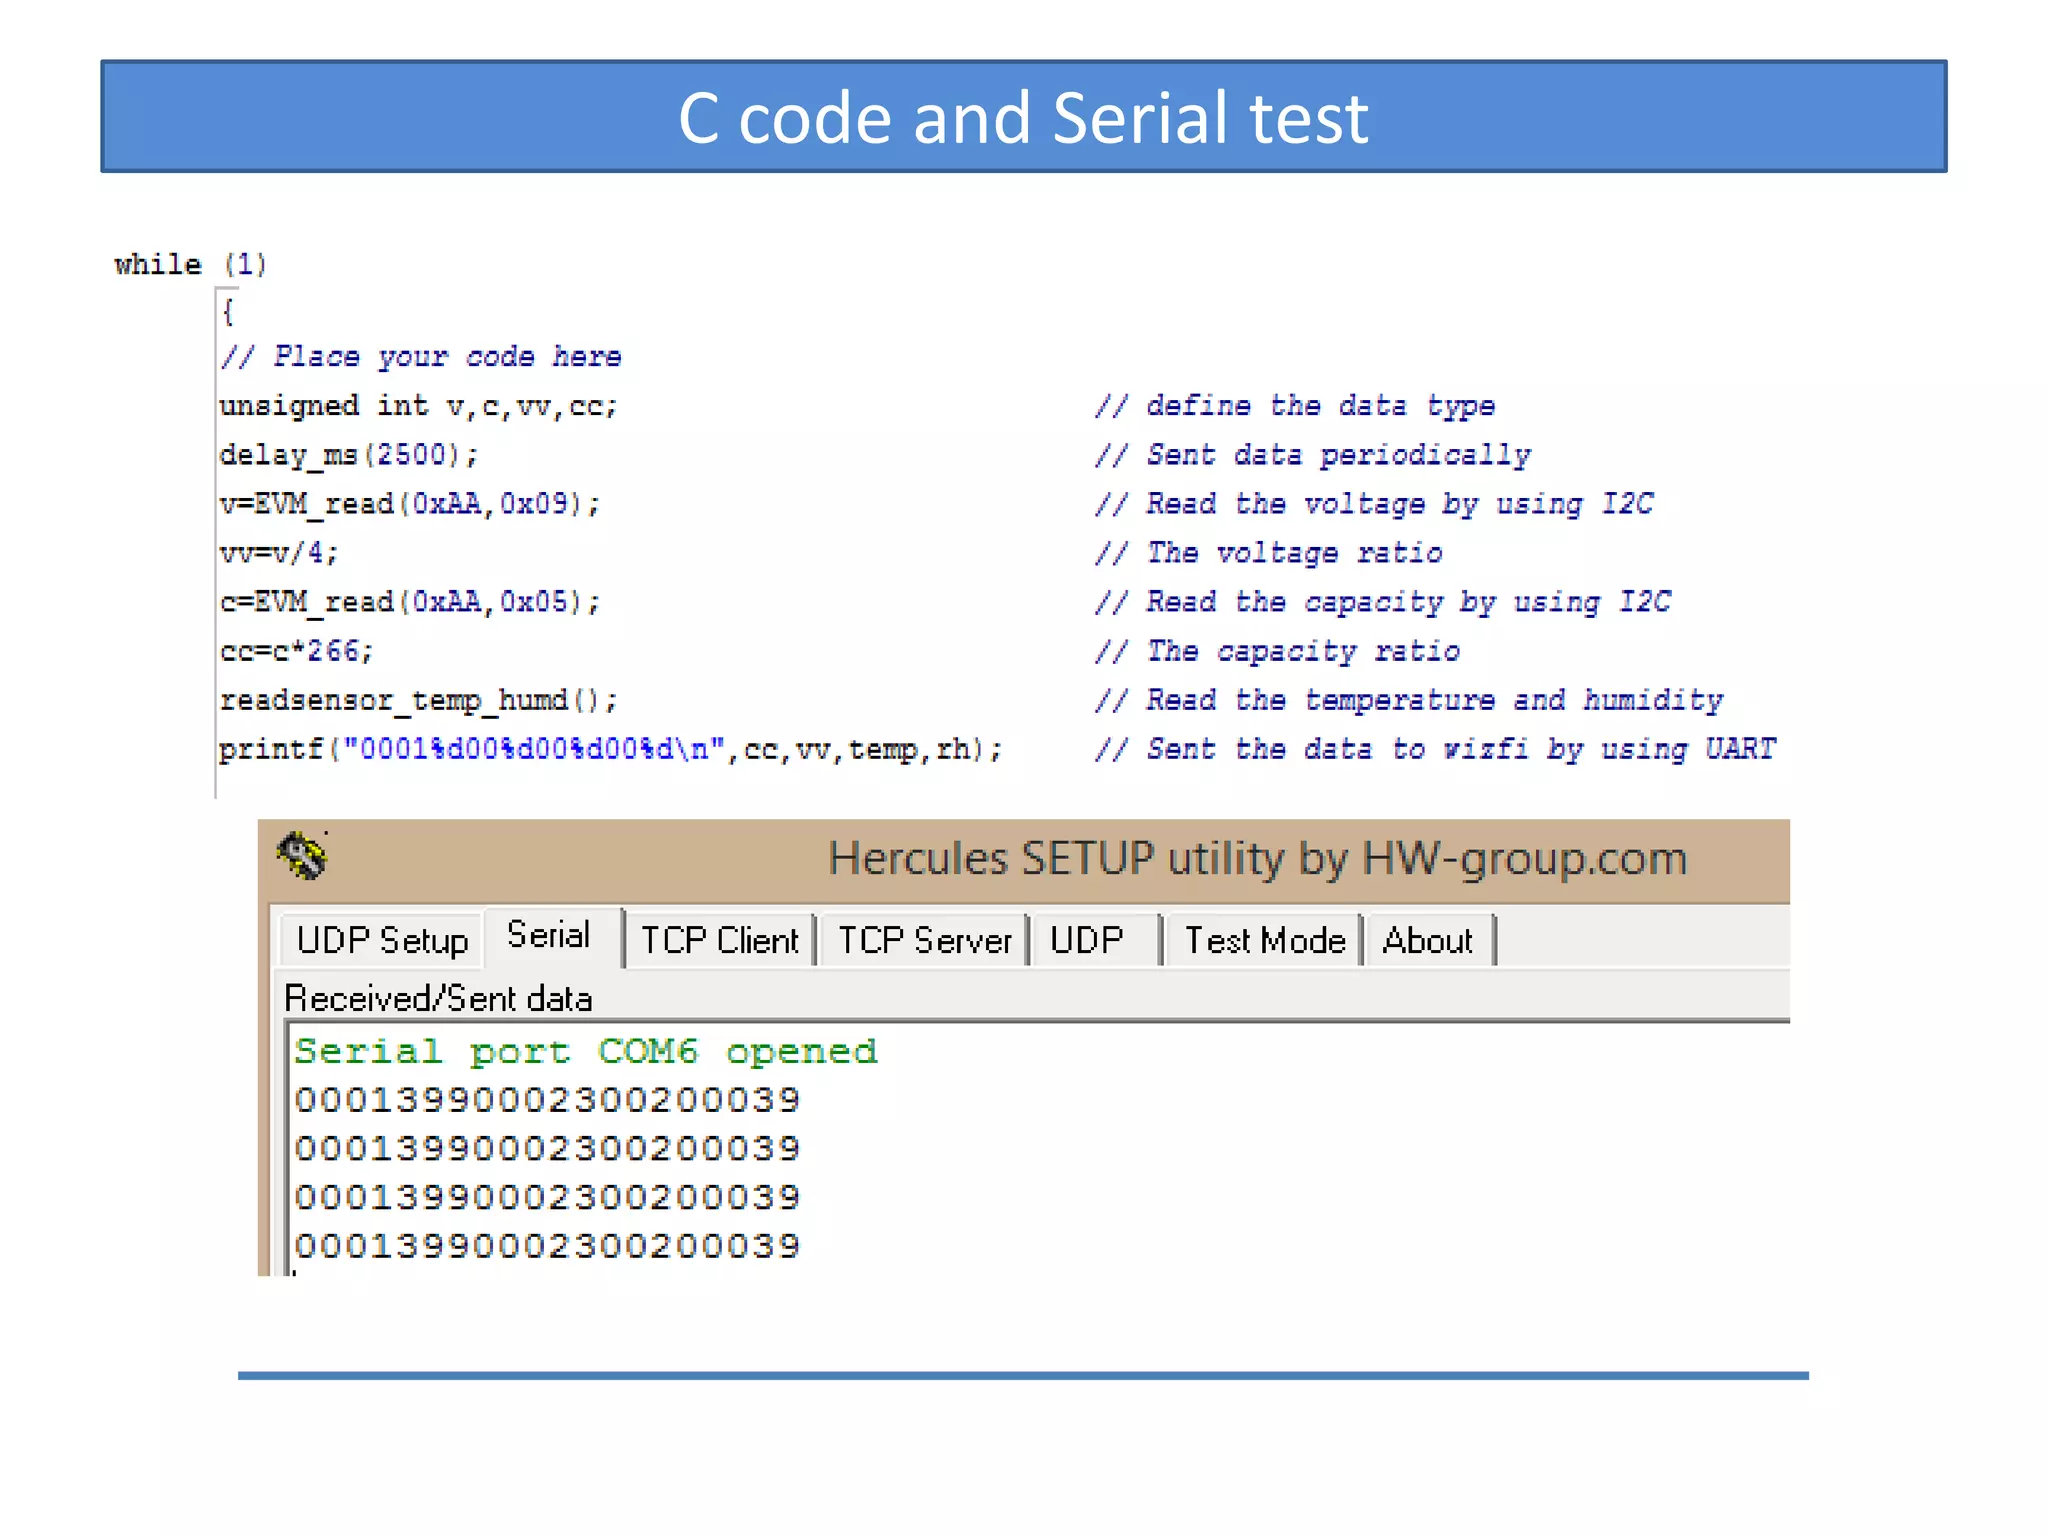The image size is (2048, 1536).
Task: Click the 'v=EVM_read(0xAA,0x09);' line
Action: click(x=410, y=503)
